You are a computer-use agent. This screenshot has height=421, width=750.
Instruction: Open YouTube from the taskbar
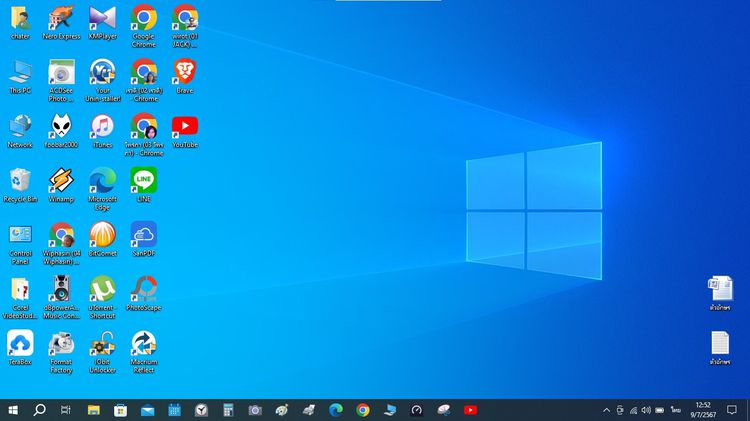tap(470, 410)
